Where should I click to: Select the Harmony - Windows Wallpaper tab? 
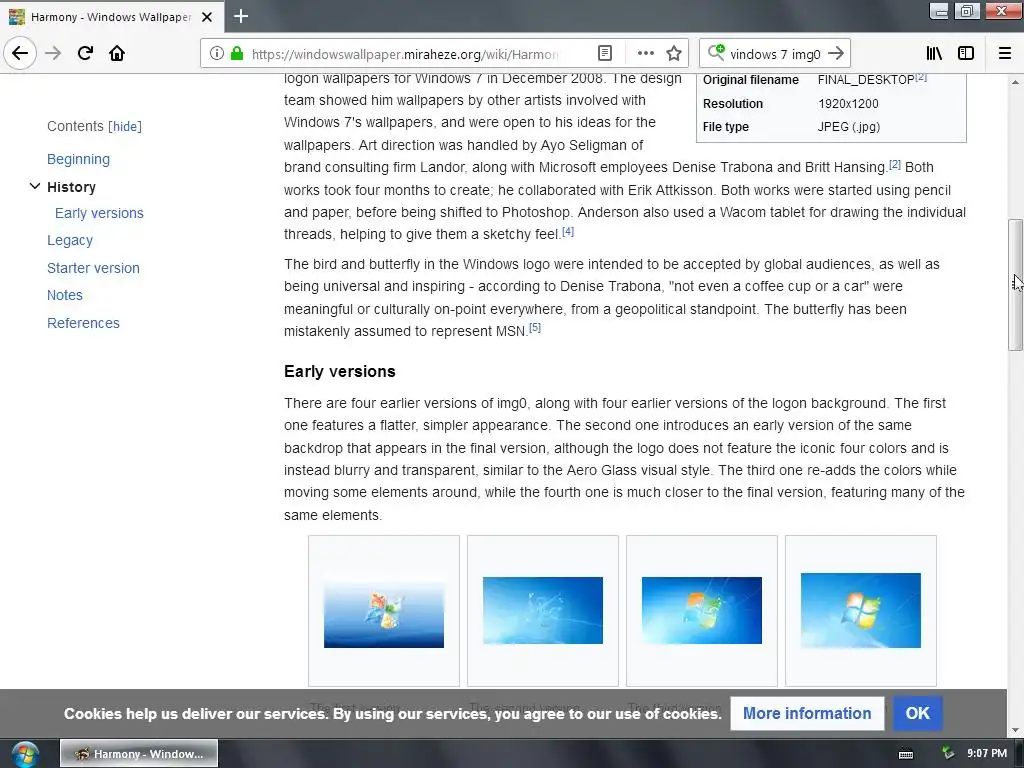(112, 17)
